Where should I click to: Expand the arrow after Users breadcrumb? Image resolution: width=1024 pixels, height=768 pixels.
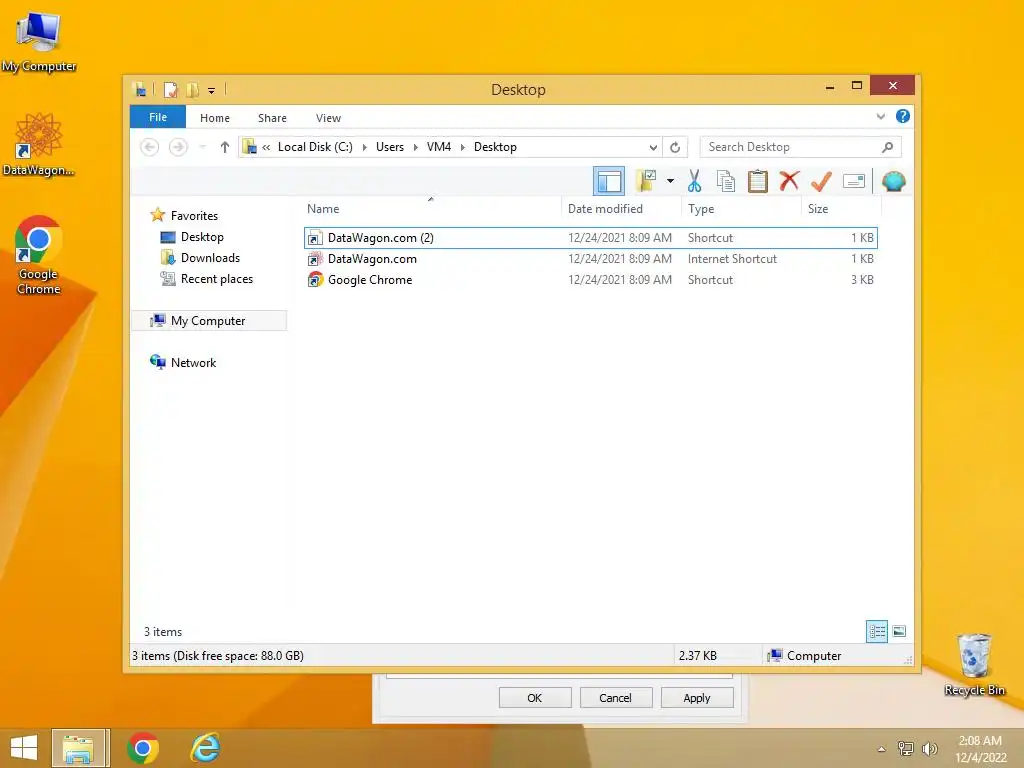[x=415, y=147]
